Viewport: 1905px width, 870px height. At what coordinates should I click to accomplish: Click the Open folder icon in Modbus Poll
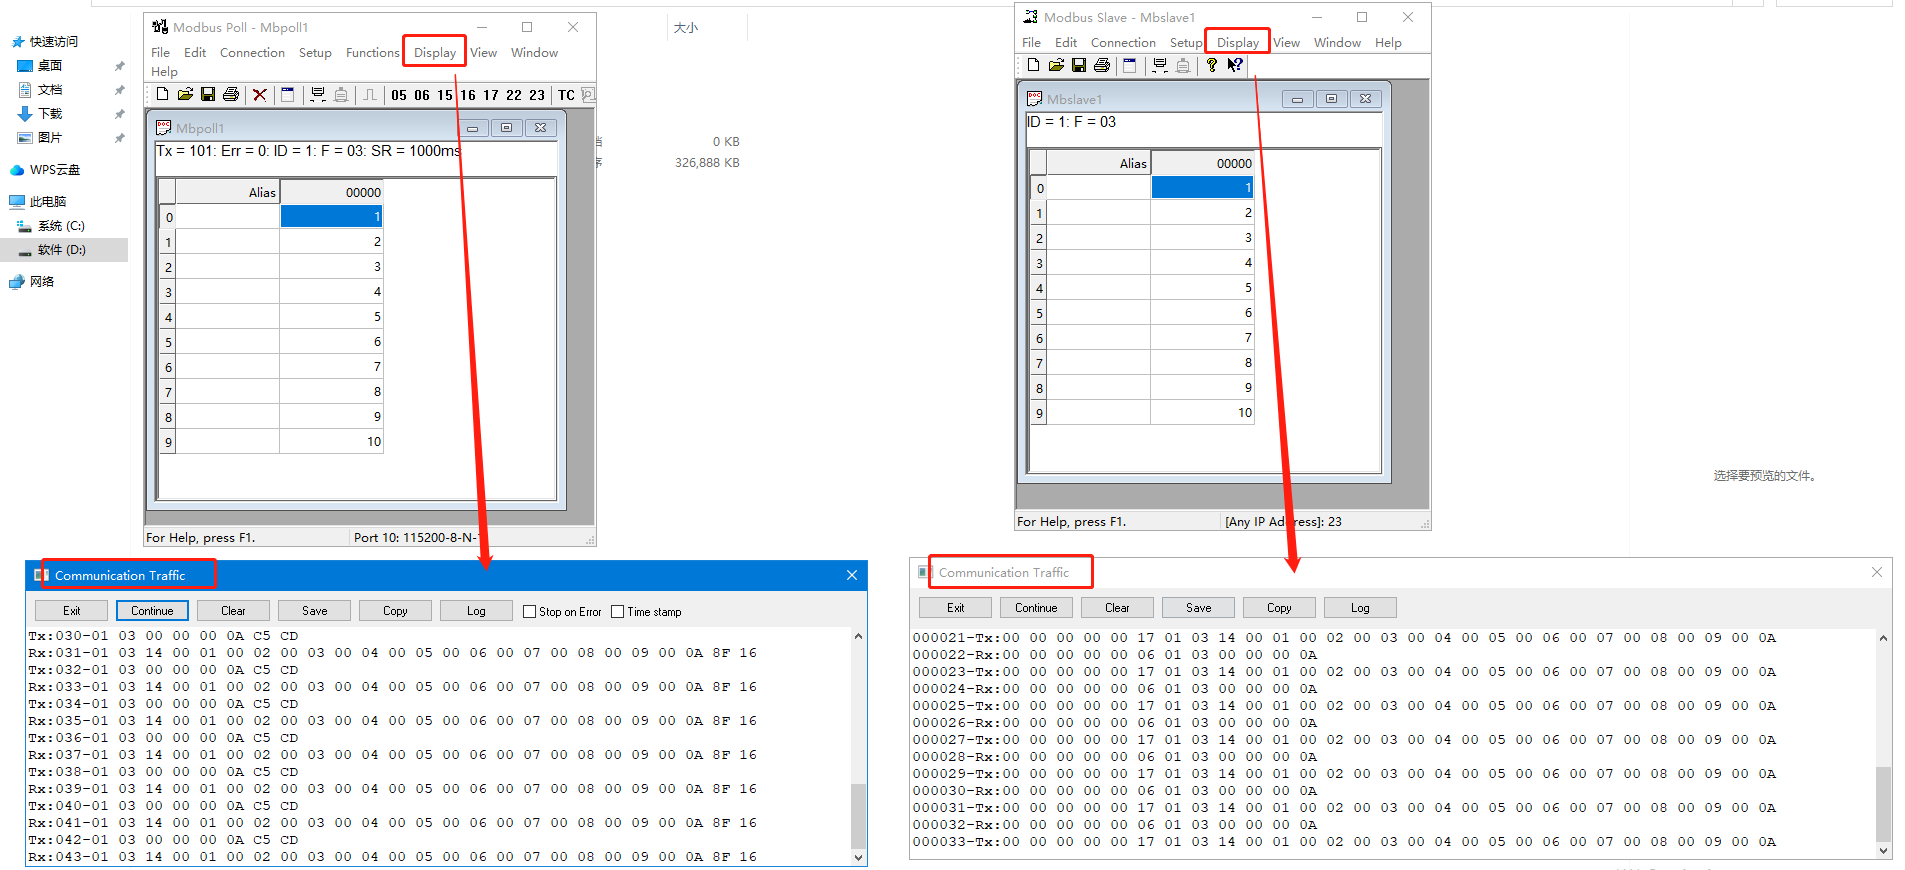(185, 95)
